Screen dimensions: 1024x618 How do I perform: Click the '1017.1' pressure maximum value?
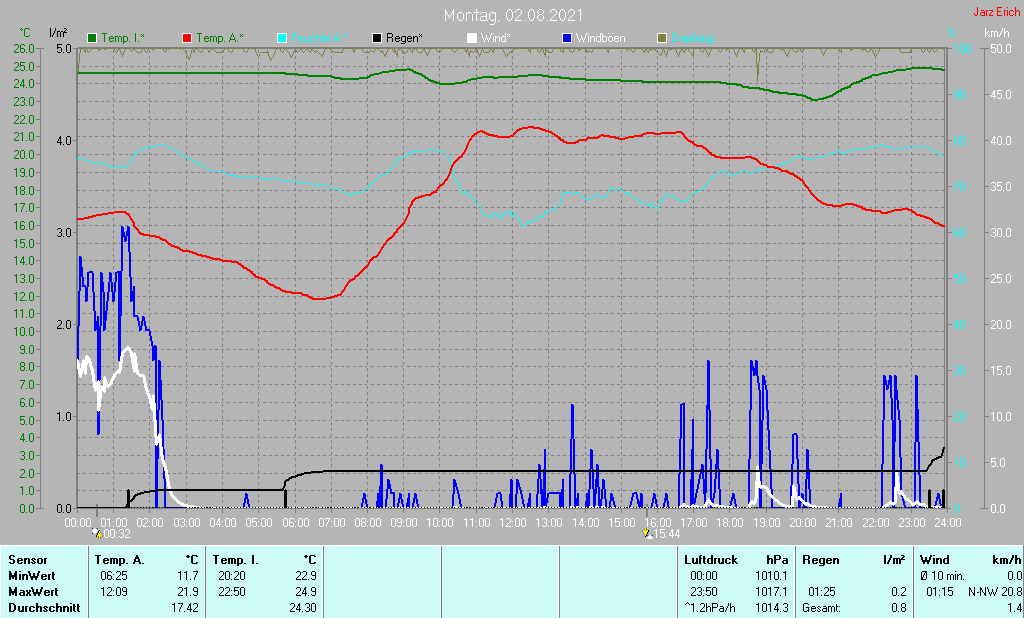coord(771,592)
